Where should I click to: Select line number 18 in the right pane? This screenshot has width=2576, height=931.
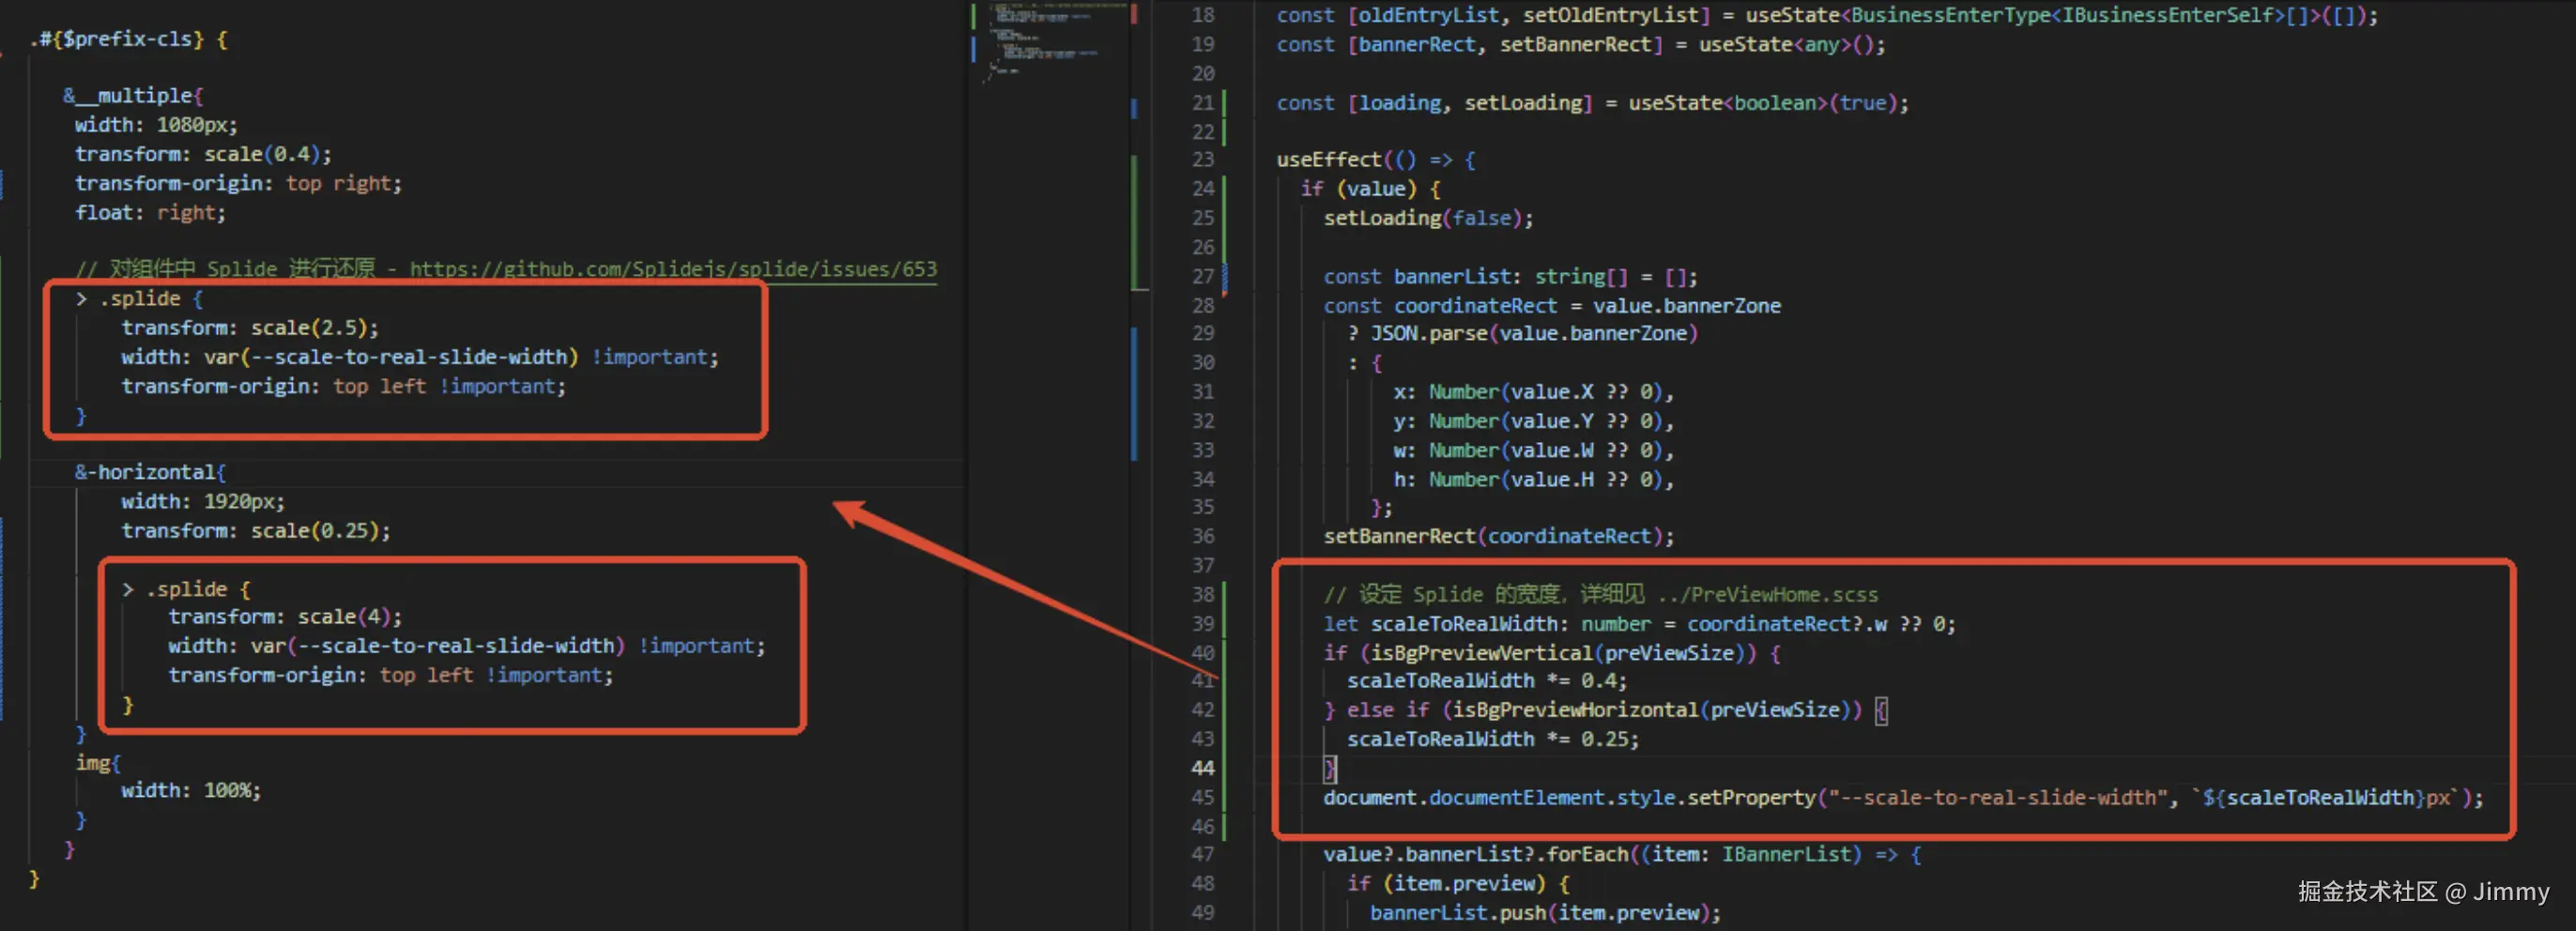point(1203,15)
